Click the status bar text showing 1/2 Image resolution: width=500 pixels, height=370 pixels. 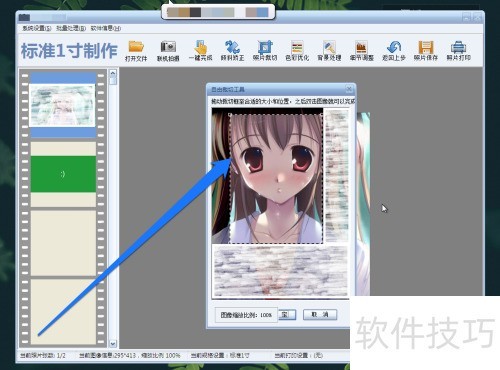tap(43, 355)
